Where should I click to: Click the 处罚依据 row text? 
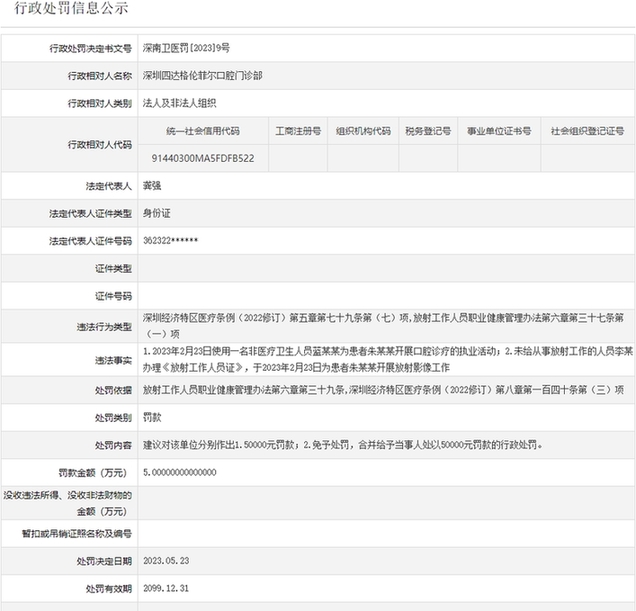click(x=383, y=390)
